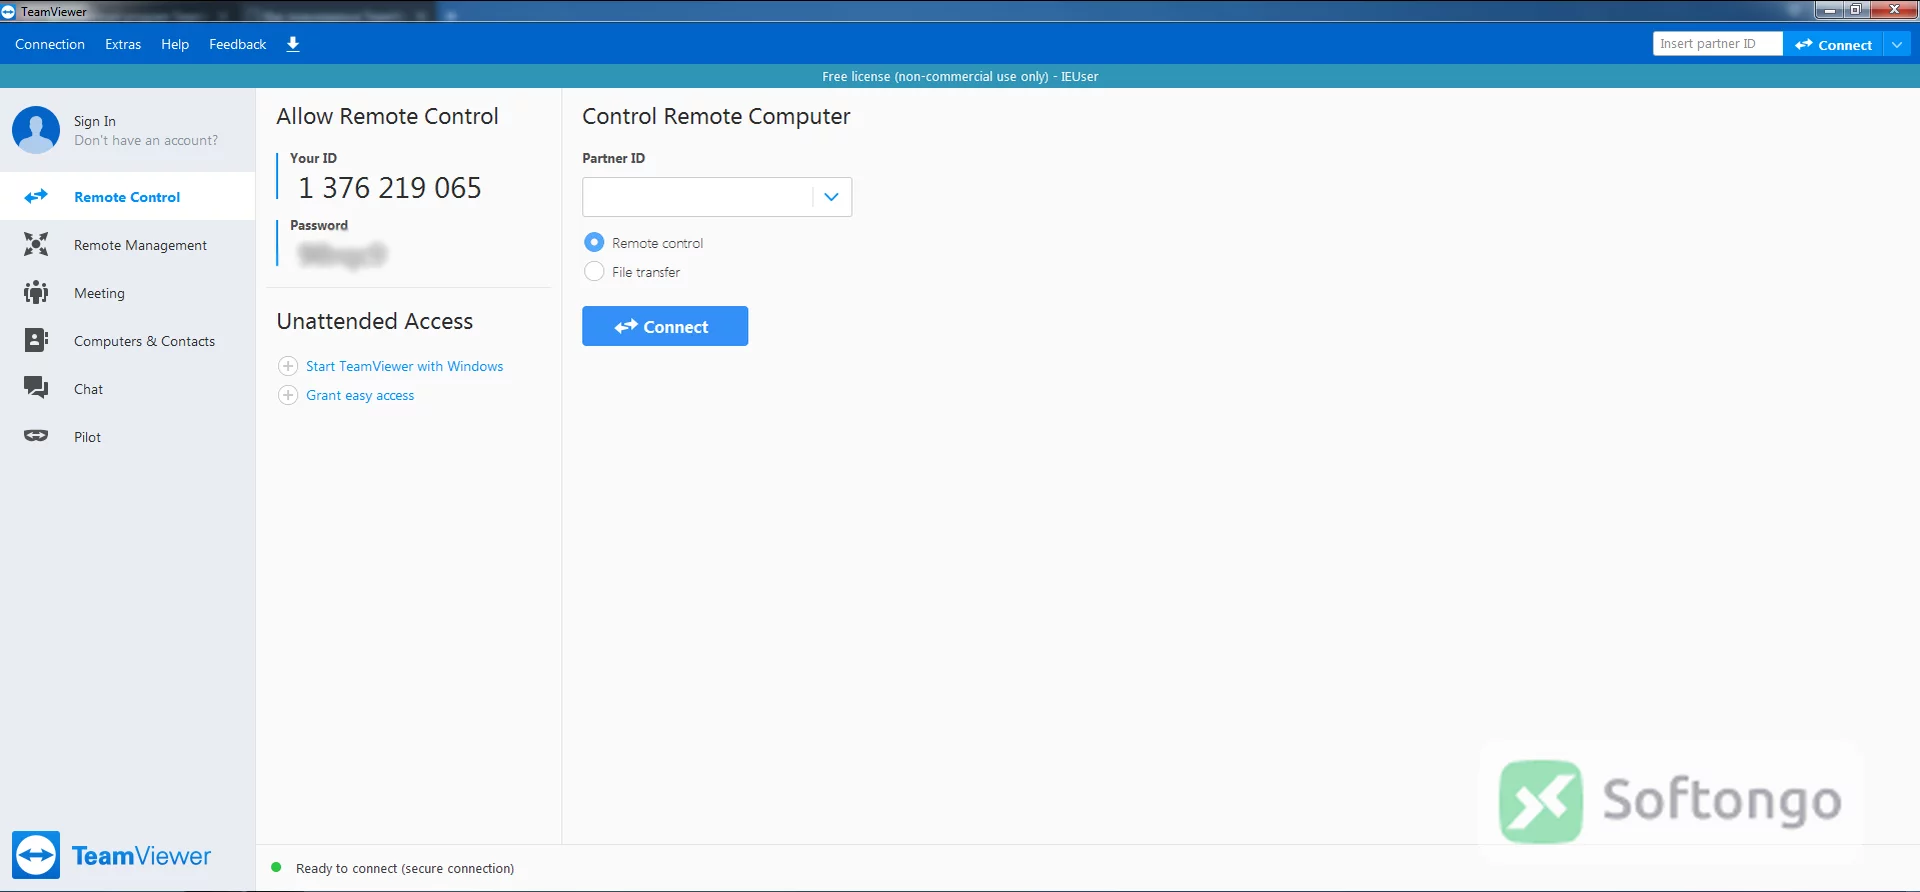Click the green connection status dot
The width and height of the screenshot is (1920, 892).
click(276, 867)
